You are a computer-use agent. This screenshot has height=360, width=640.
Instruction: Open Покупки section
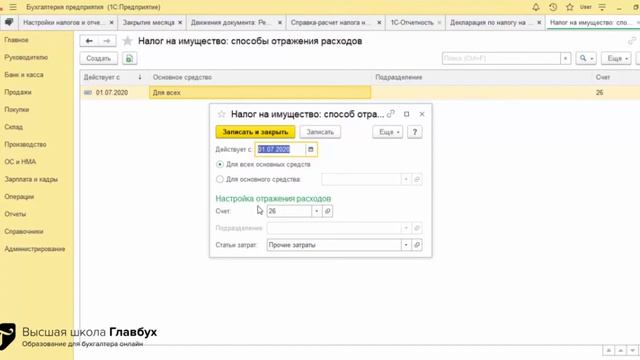tap(17, 110)
